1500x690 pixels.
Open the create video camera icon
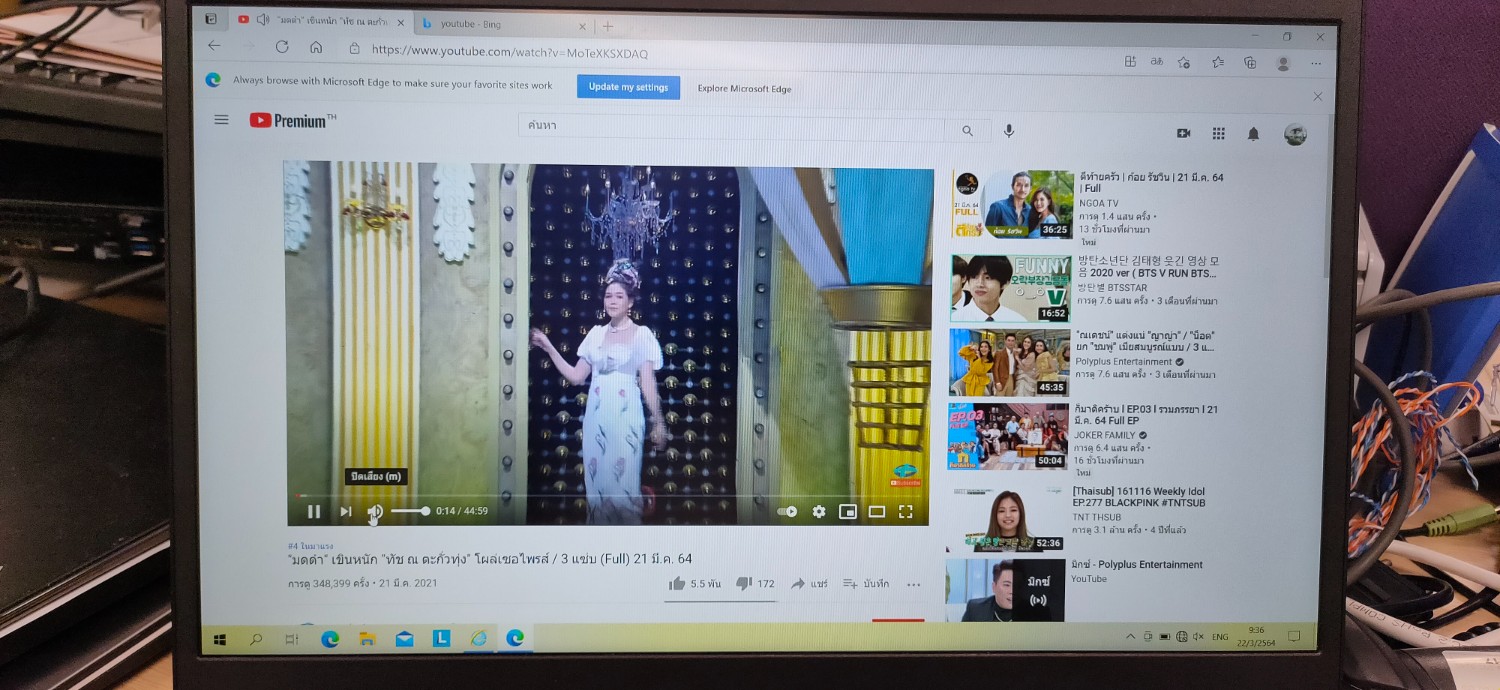point(1184,133)
